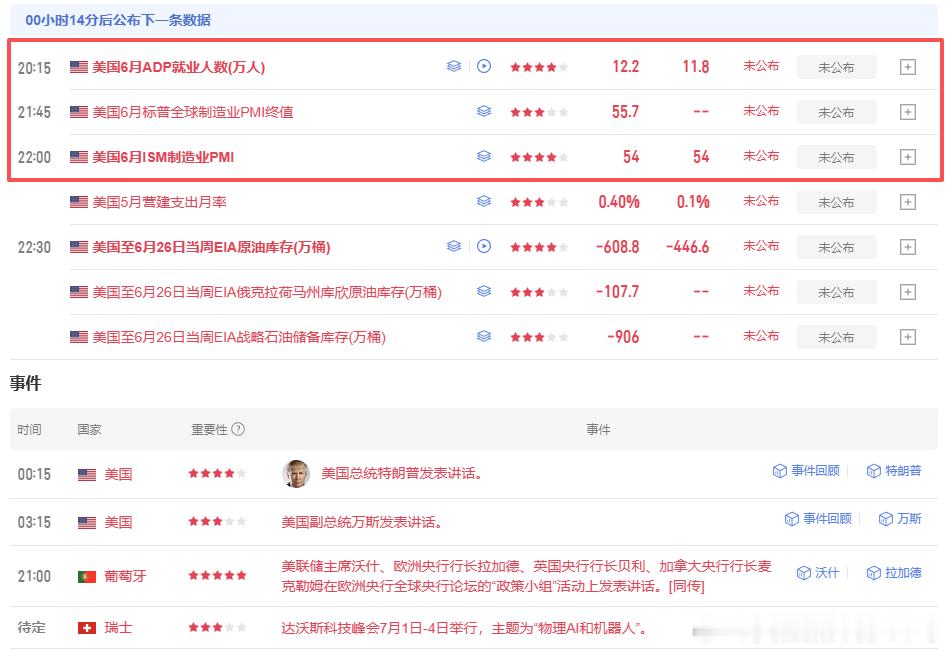Expand the 美国5月营建支出月率 row with plus
This screenshot has height=651, width=949.
[x=907, y=202]
